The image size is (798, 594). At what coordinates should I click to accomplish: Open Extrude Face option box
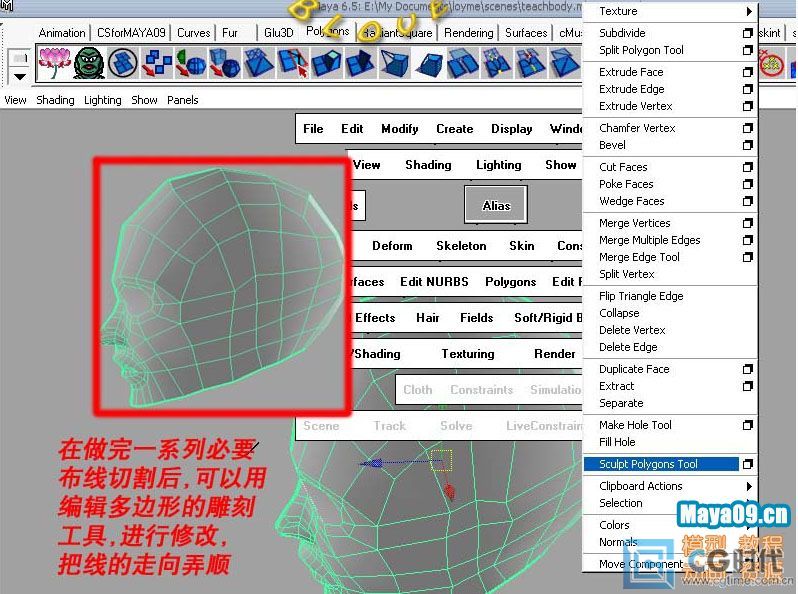point(747,72)
